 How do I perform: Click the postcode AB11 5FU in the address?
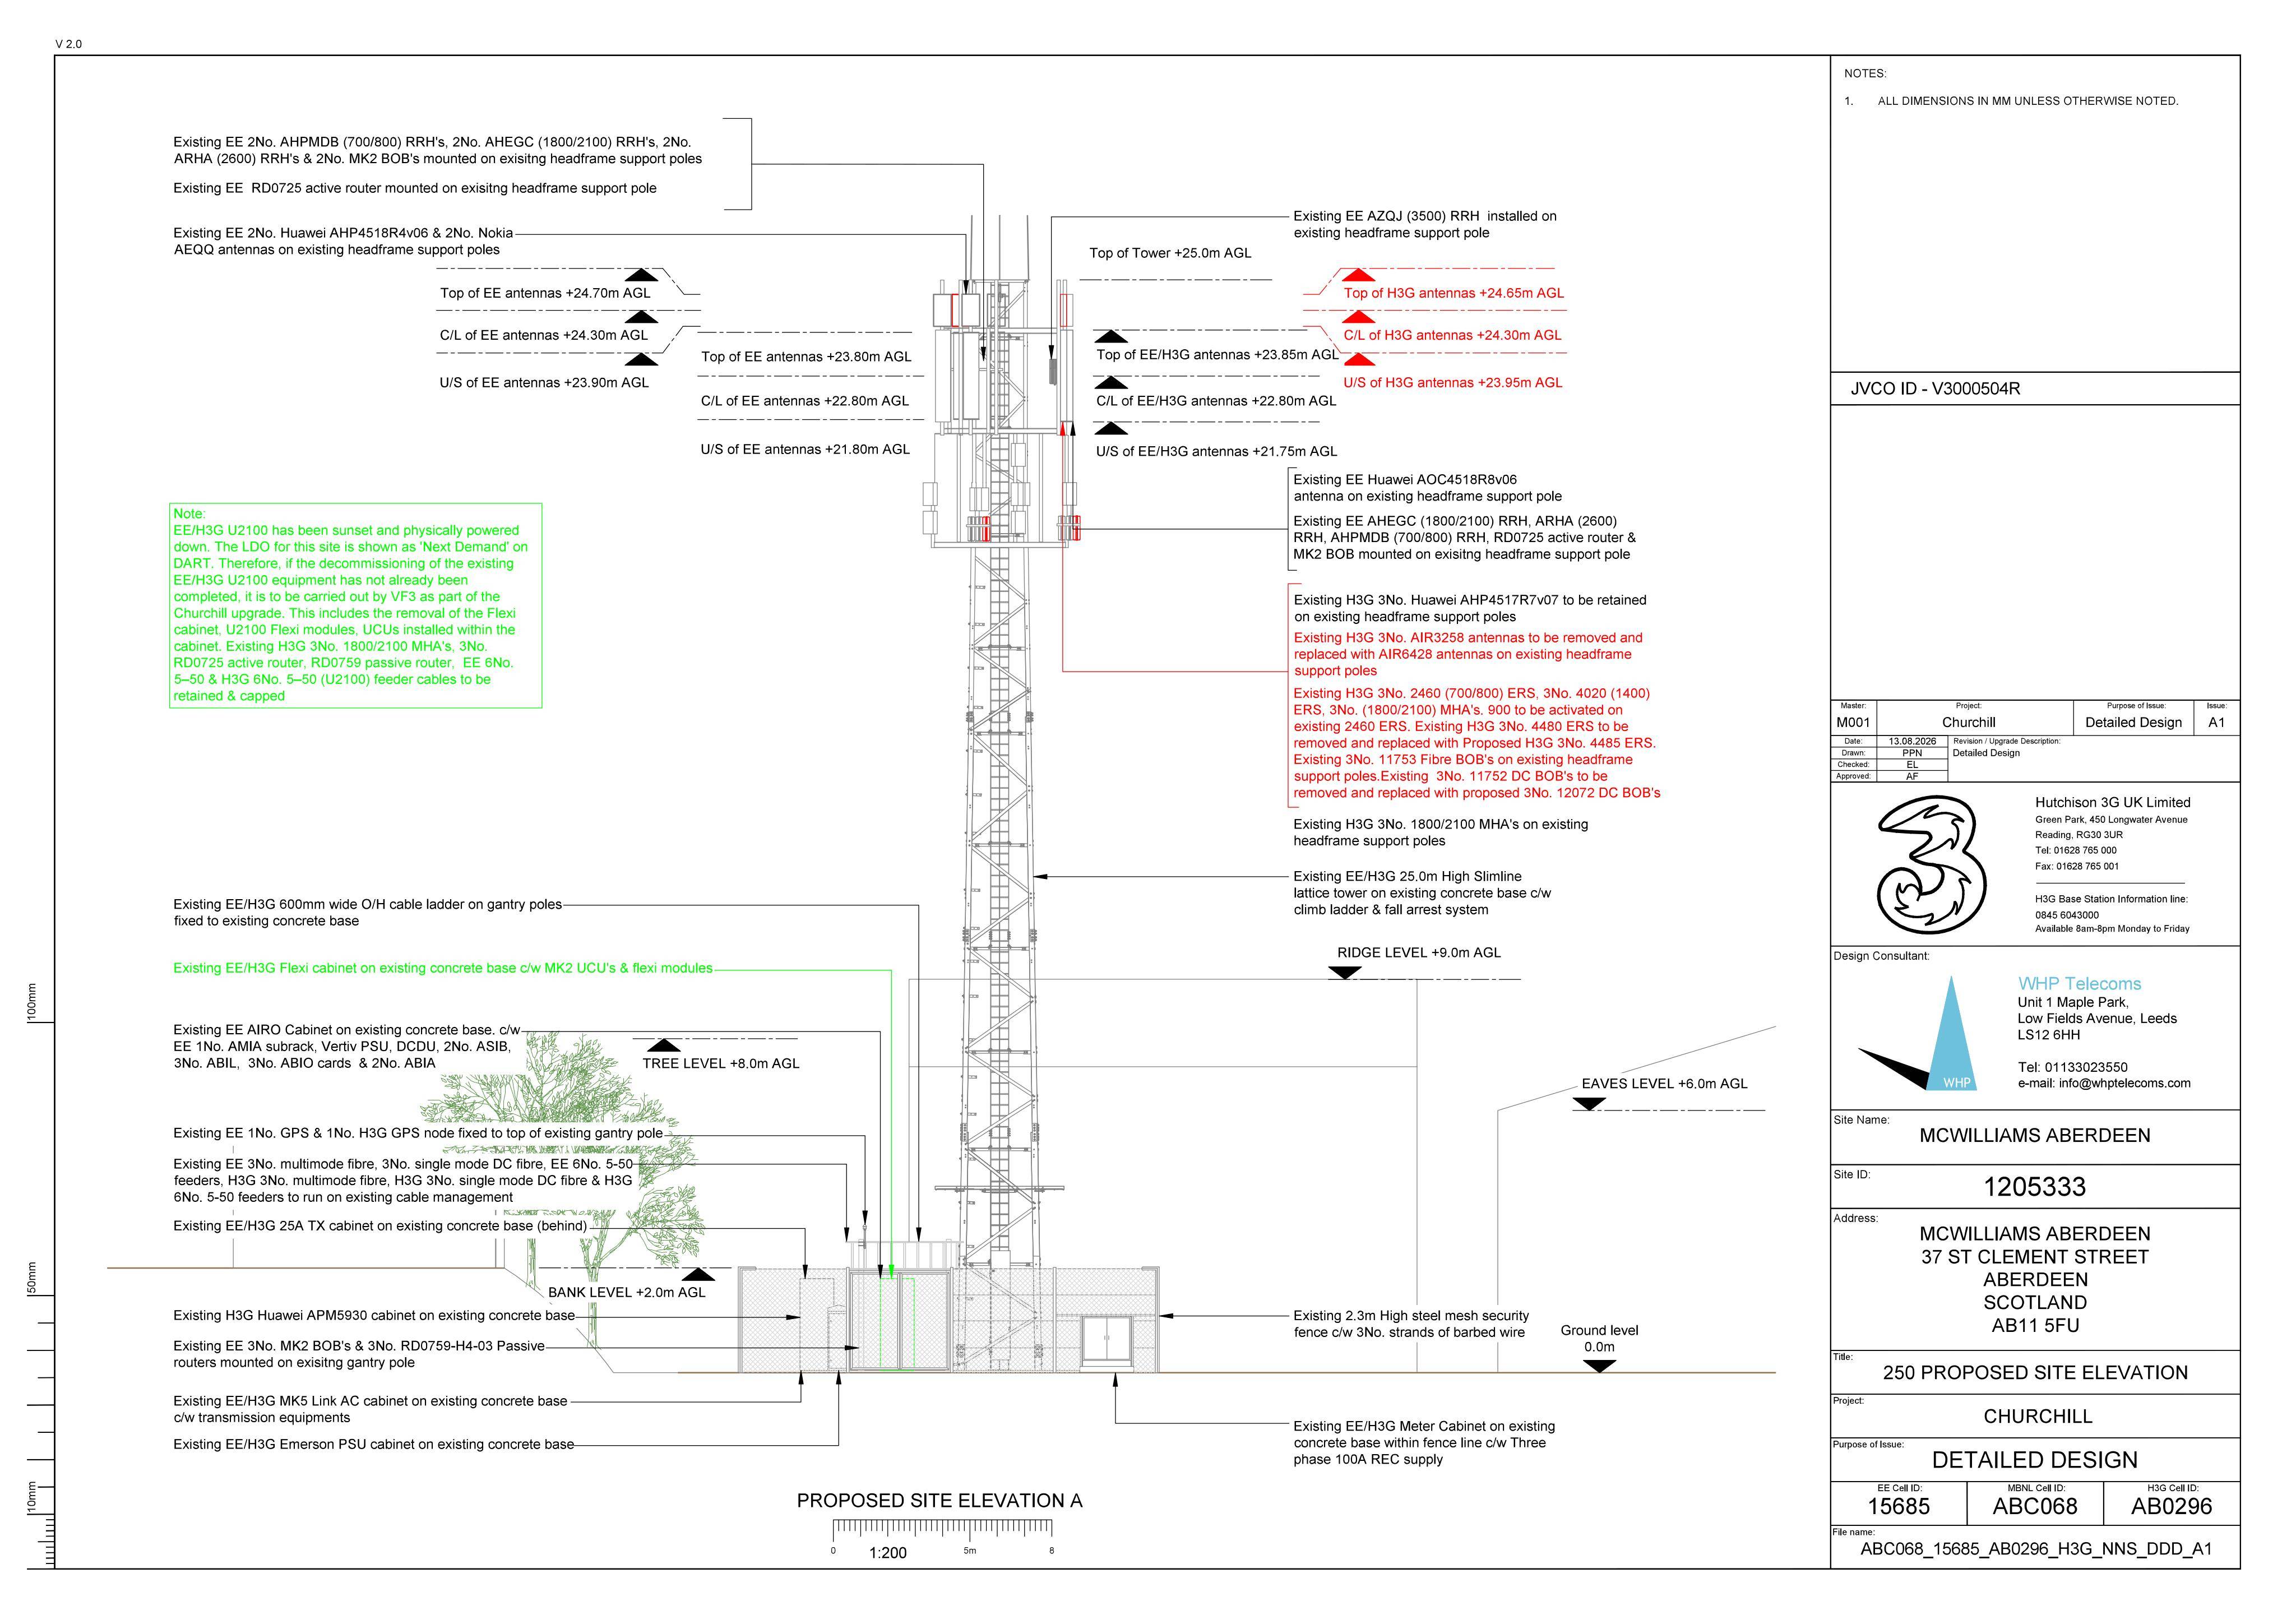point(2035,1326)
